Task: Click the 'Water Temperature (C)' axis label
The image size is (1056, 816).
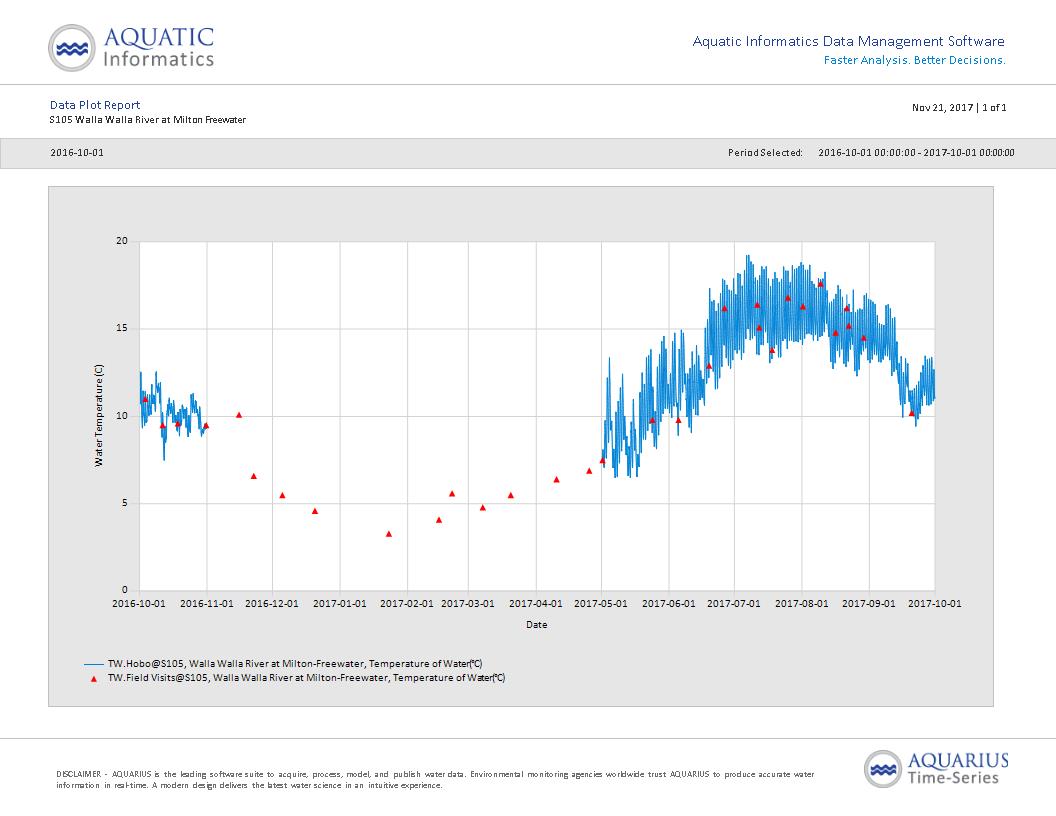Action: click(99, 415)
